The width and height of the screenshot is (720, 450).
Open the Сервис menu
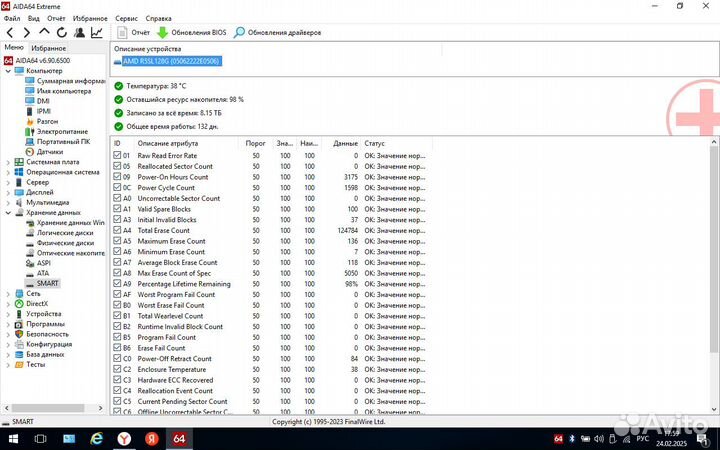126,18
